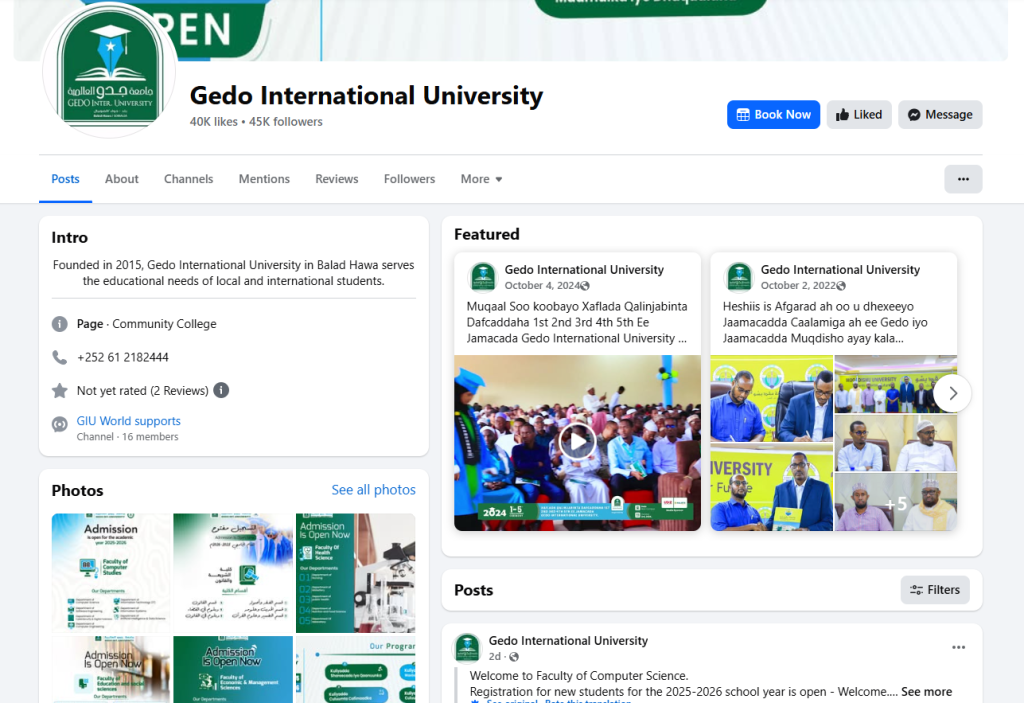Toggle the Liked button for the page
Screen dimensions: 1024x703
click(858, 115)
